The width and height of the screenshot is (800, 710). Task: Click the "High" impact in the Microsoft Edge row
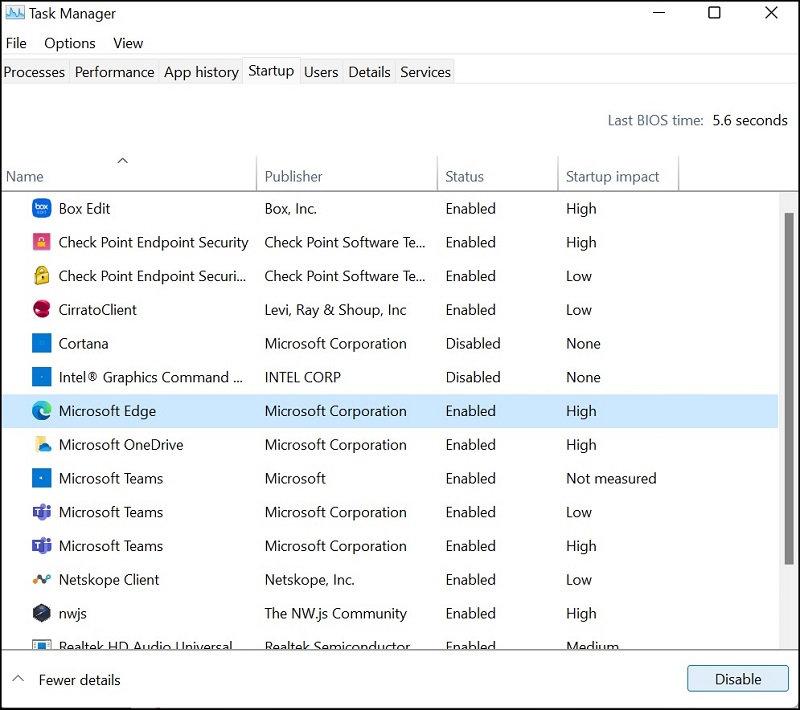pos(581,411)
